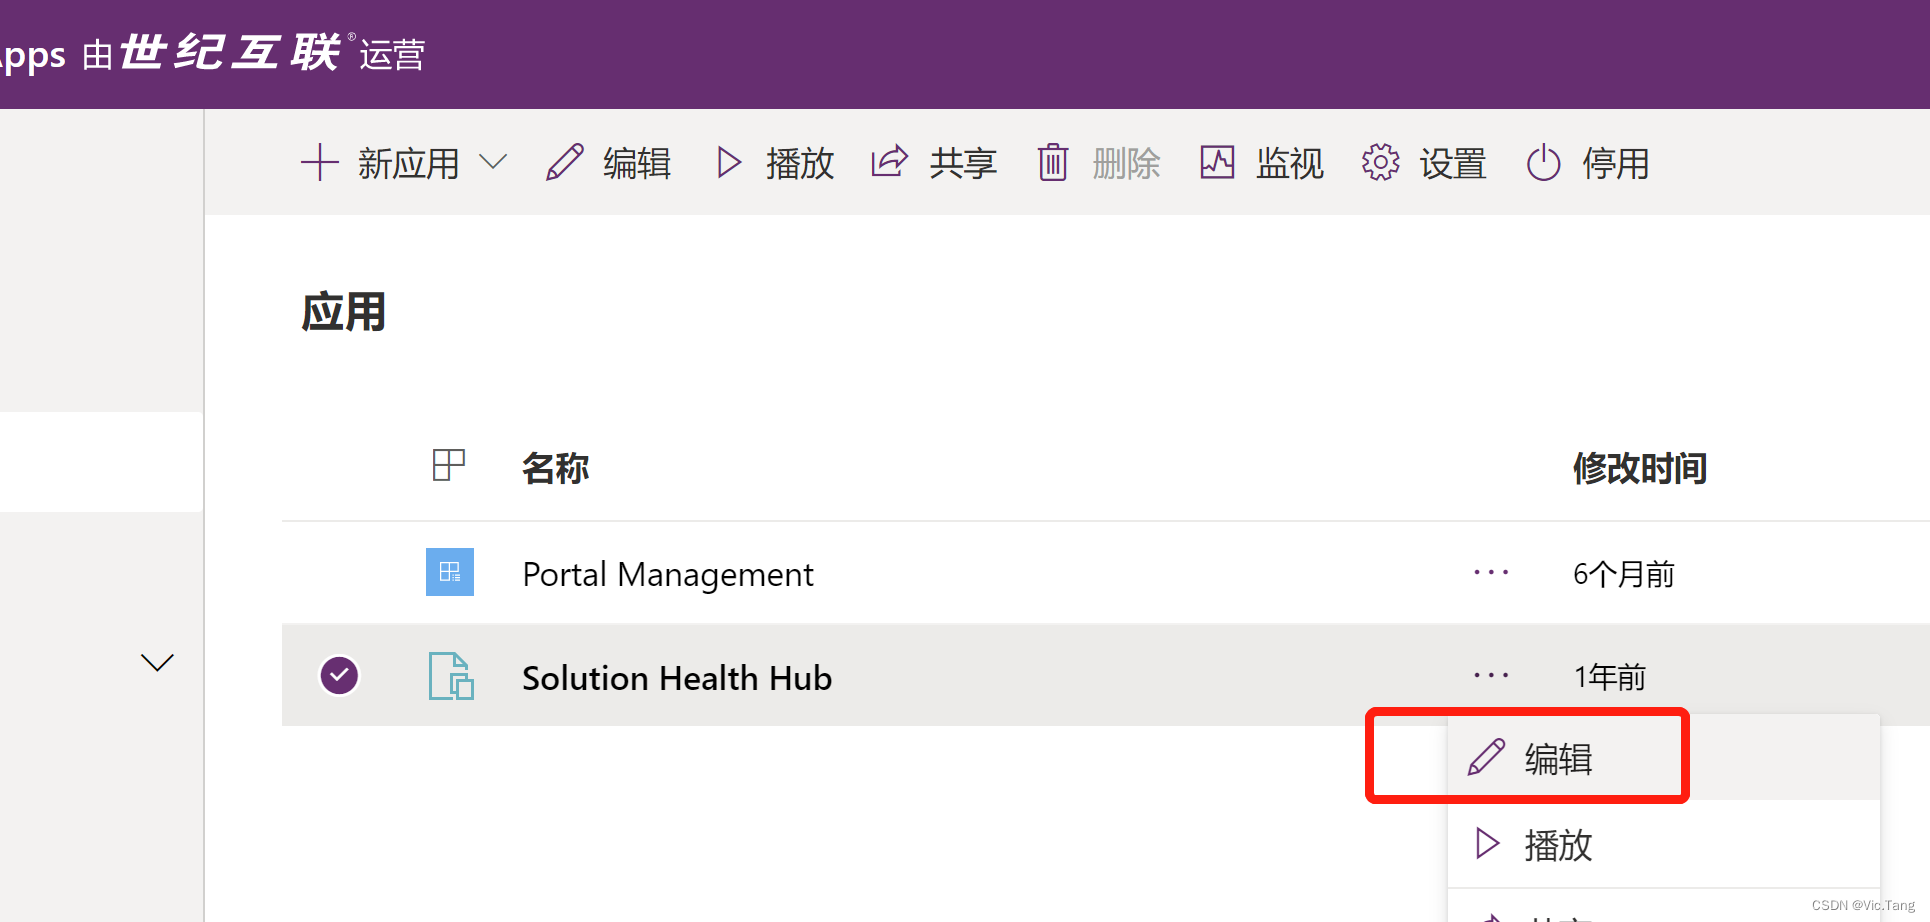The width and height of the screenshot is (1930, 922).
Task: Select toolbar 播放 label
Action: [x=800, y=163]
